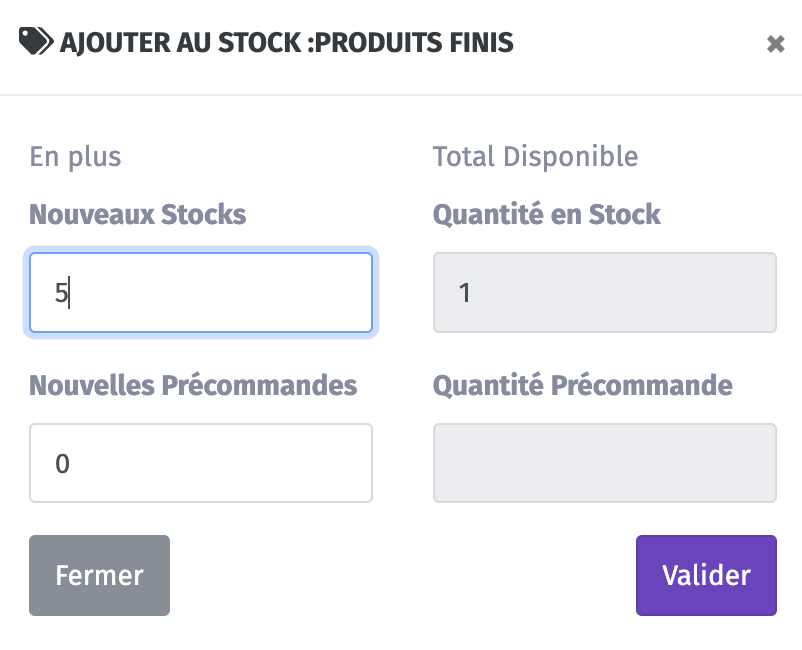Click the read-only Quantité en Stock field
Viewport: 802px width, 650px height.
tap(605, 293)
